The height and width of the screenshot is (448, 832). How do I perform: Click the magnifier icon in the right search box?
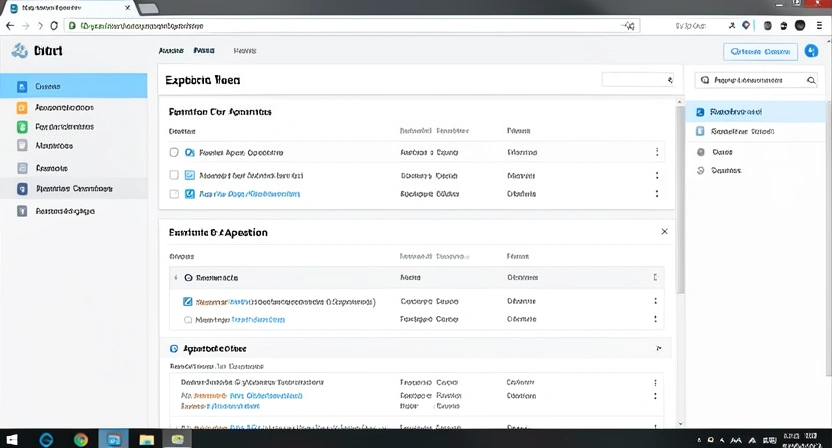click(x=706, y=80)
